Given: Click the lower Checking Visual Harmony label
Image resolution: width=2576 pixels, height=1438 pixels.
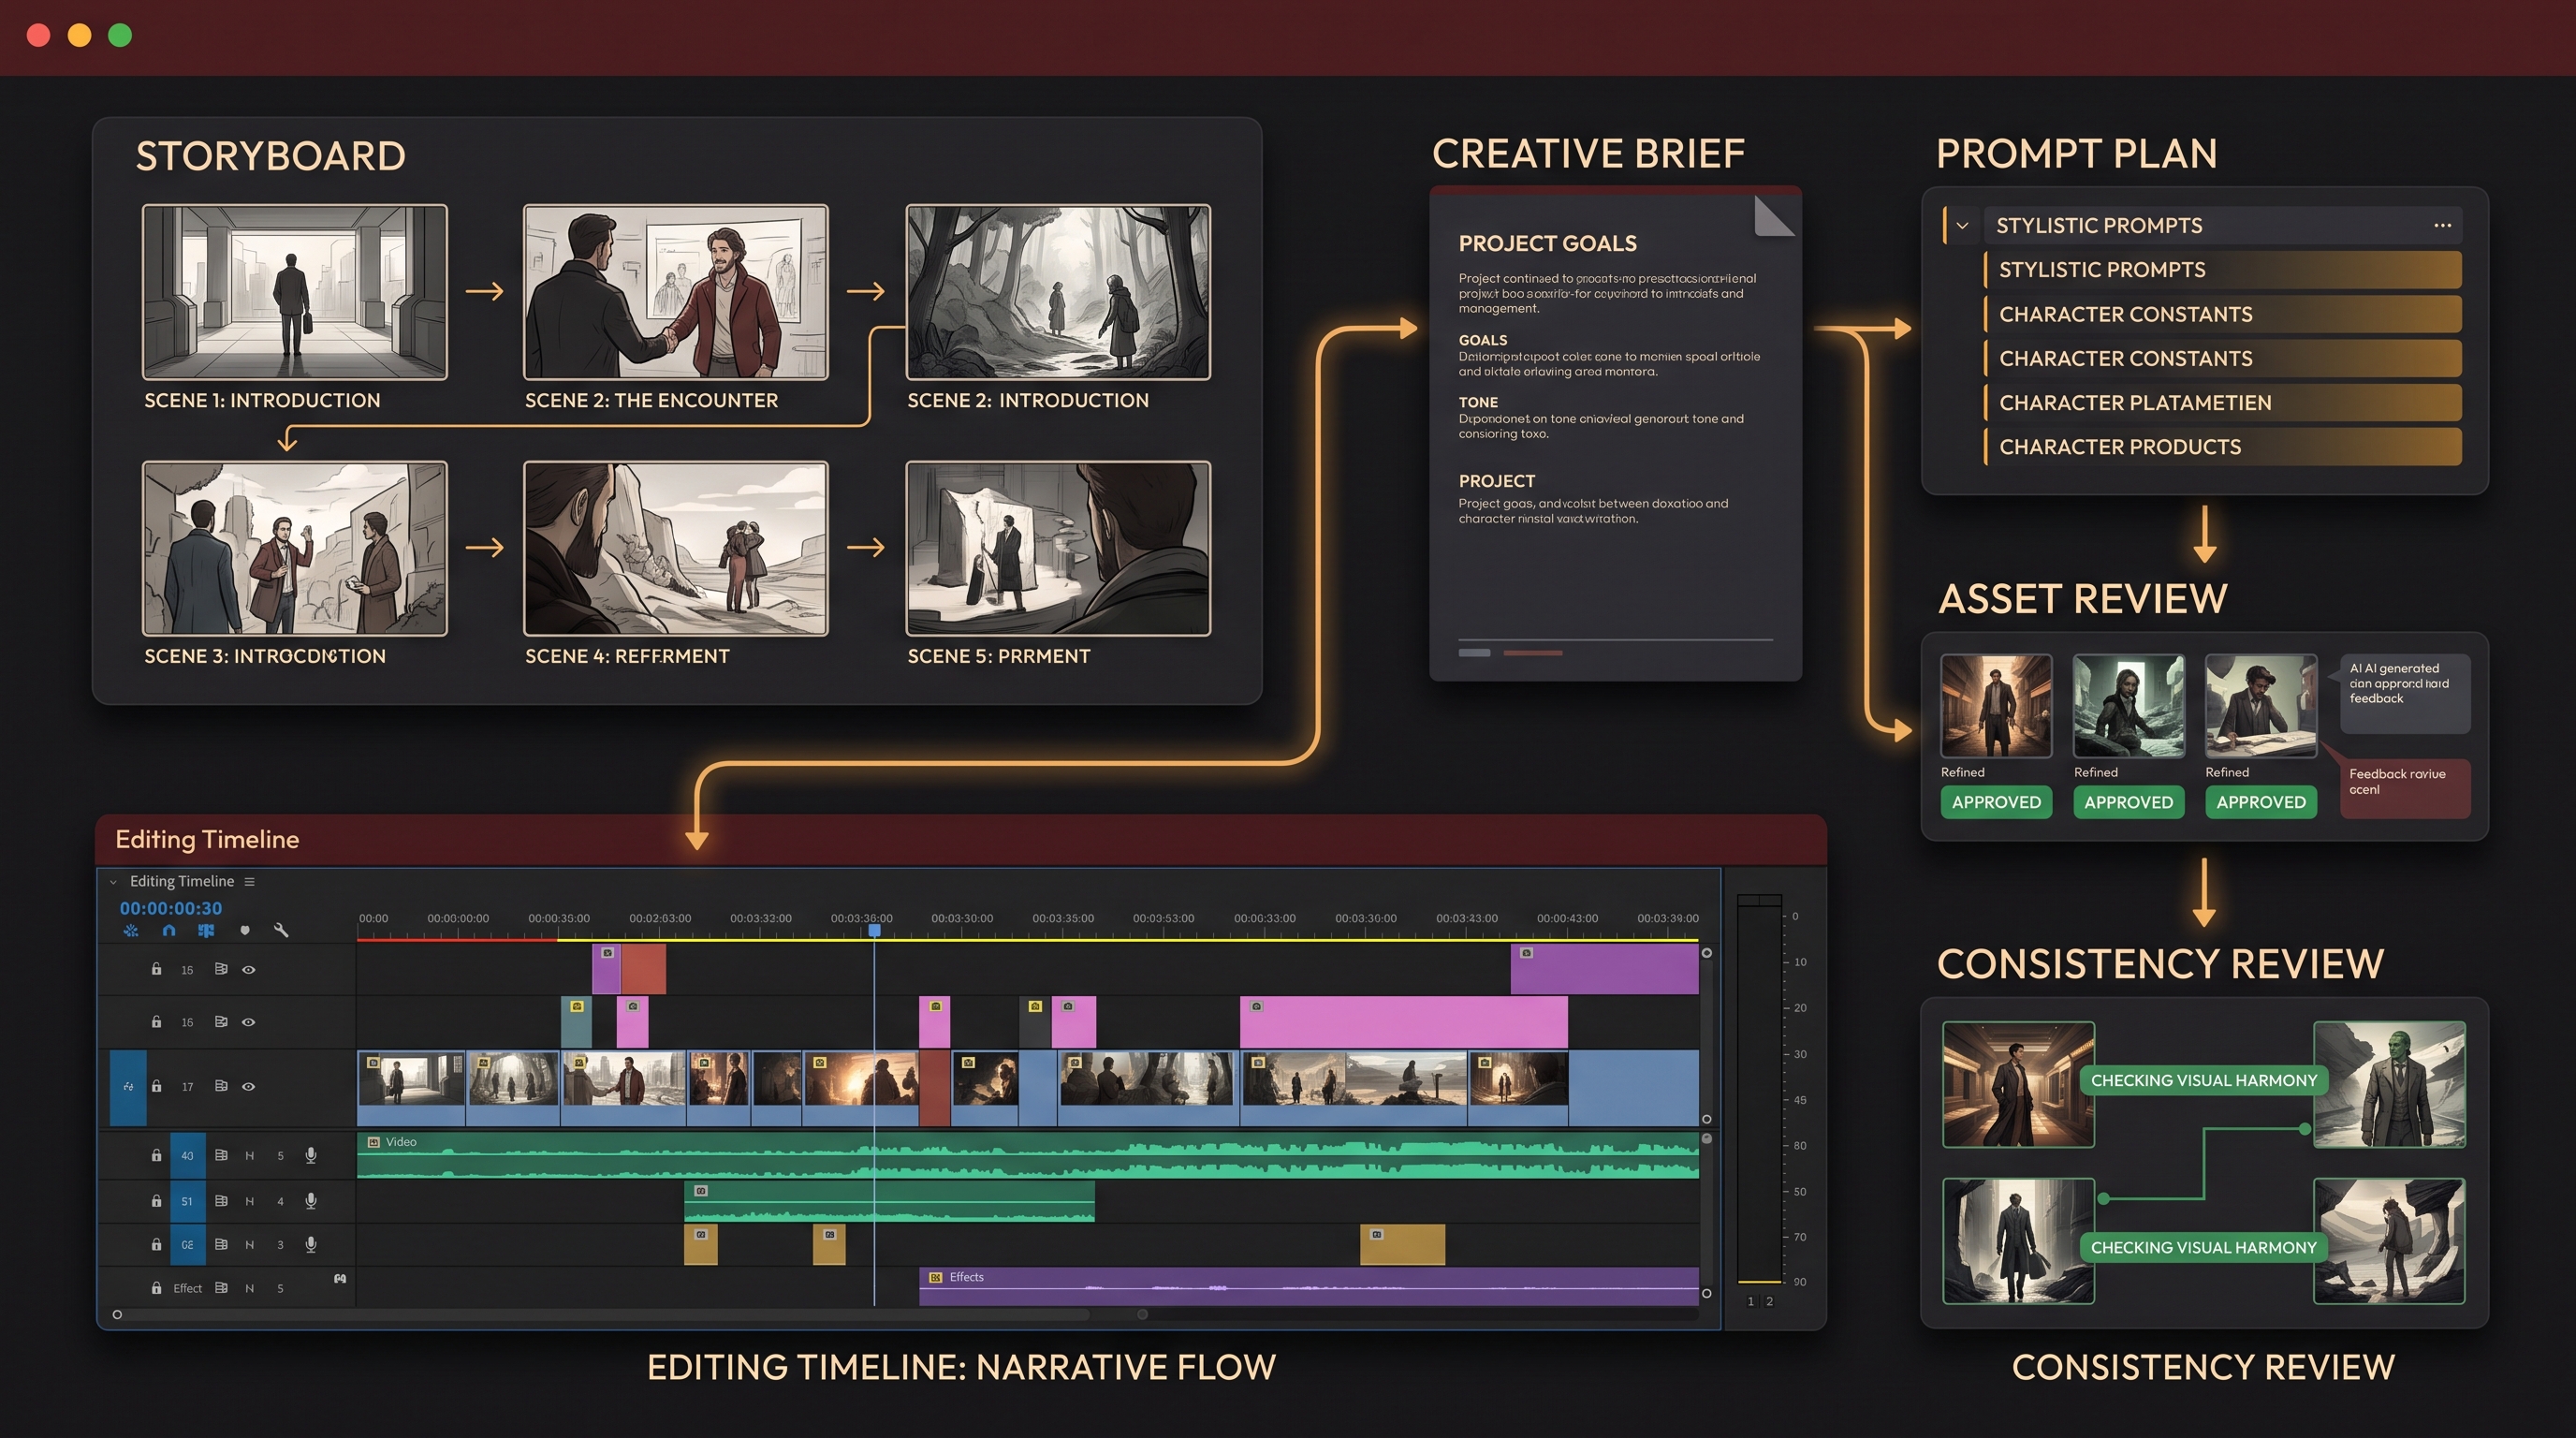Looking at the screenshot, I should [x=2203, y=1247].
